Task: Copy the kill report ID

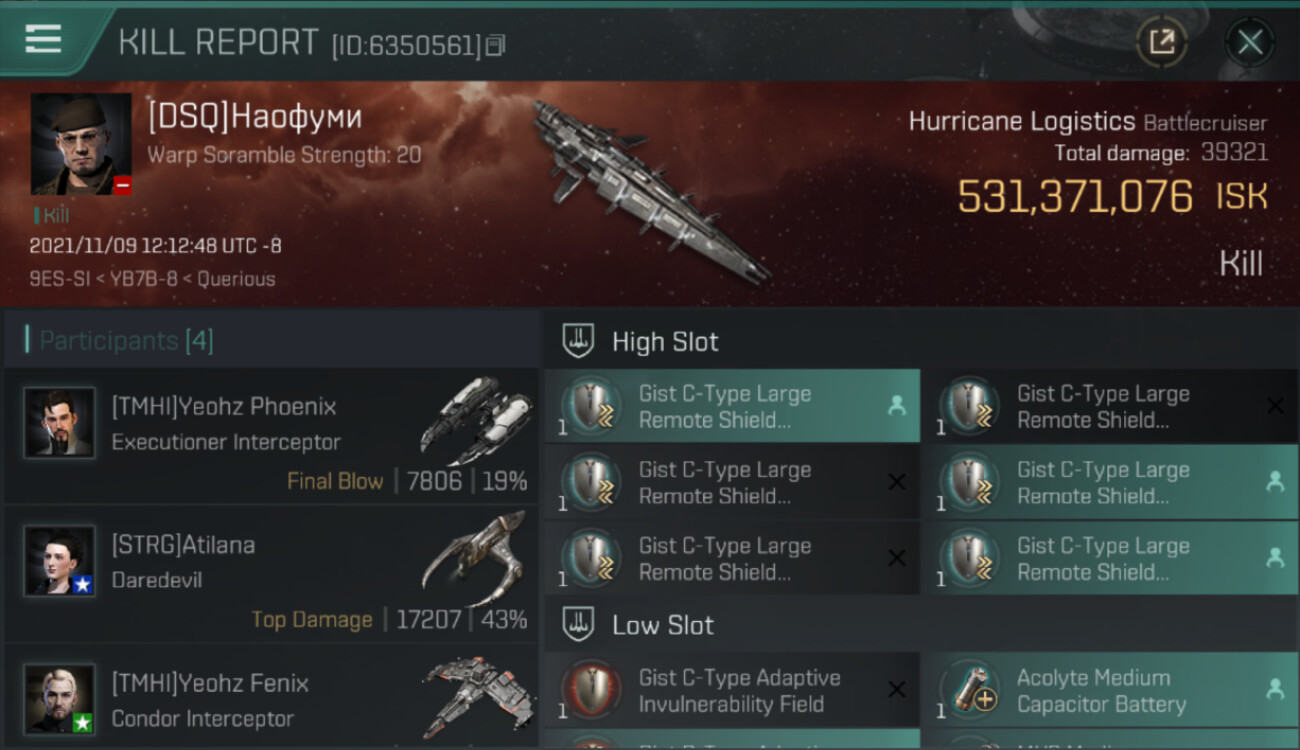Action: 496,45
